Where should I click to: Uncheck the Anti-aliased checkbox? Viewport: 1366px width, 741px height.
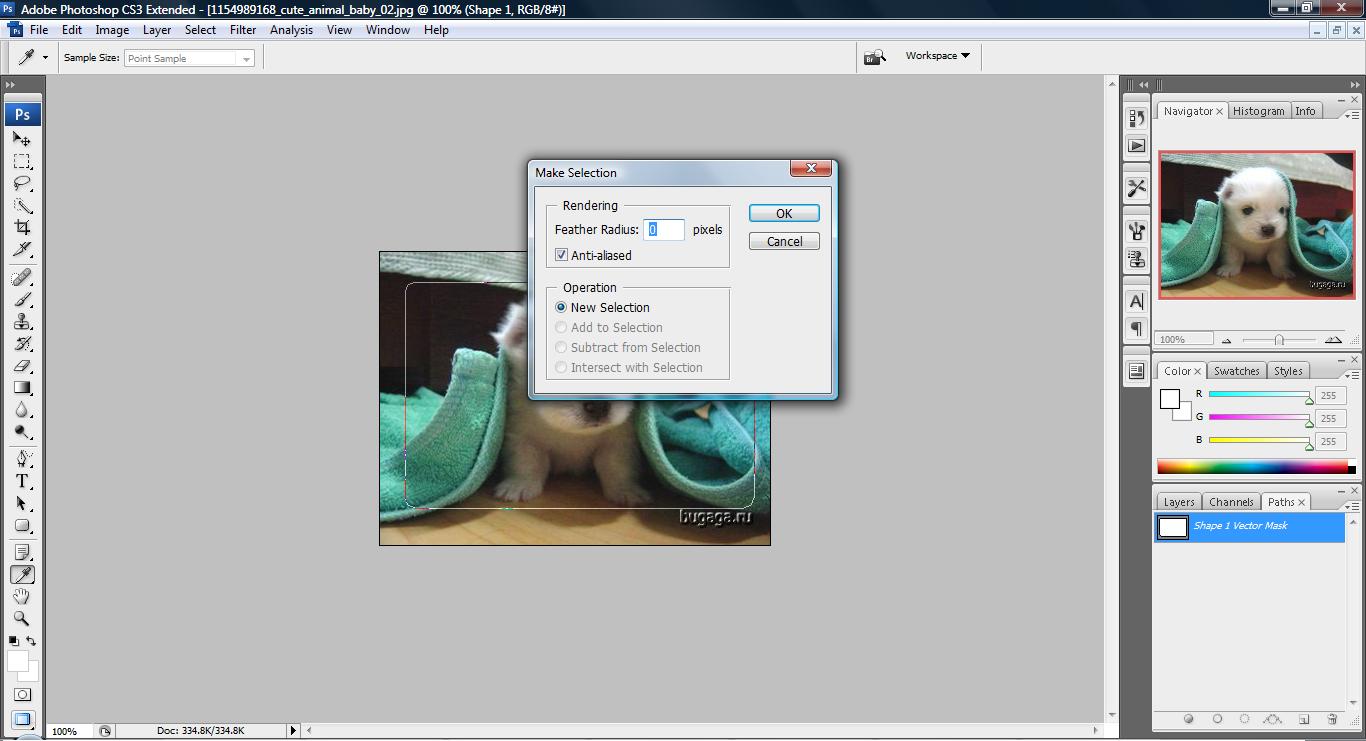pyautogui.click(x=562, y=255)
